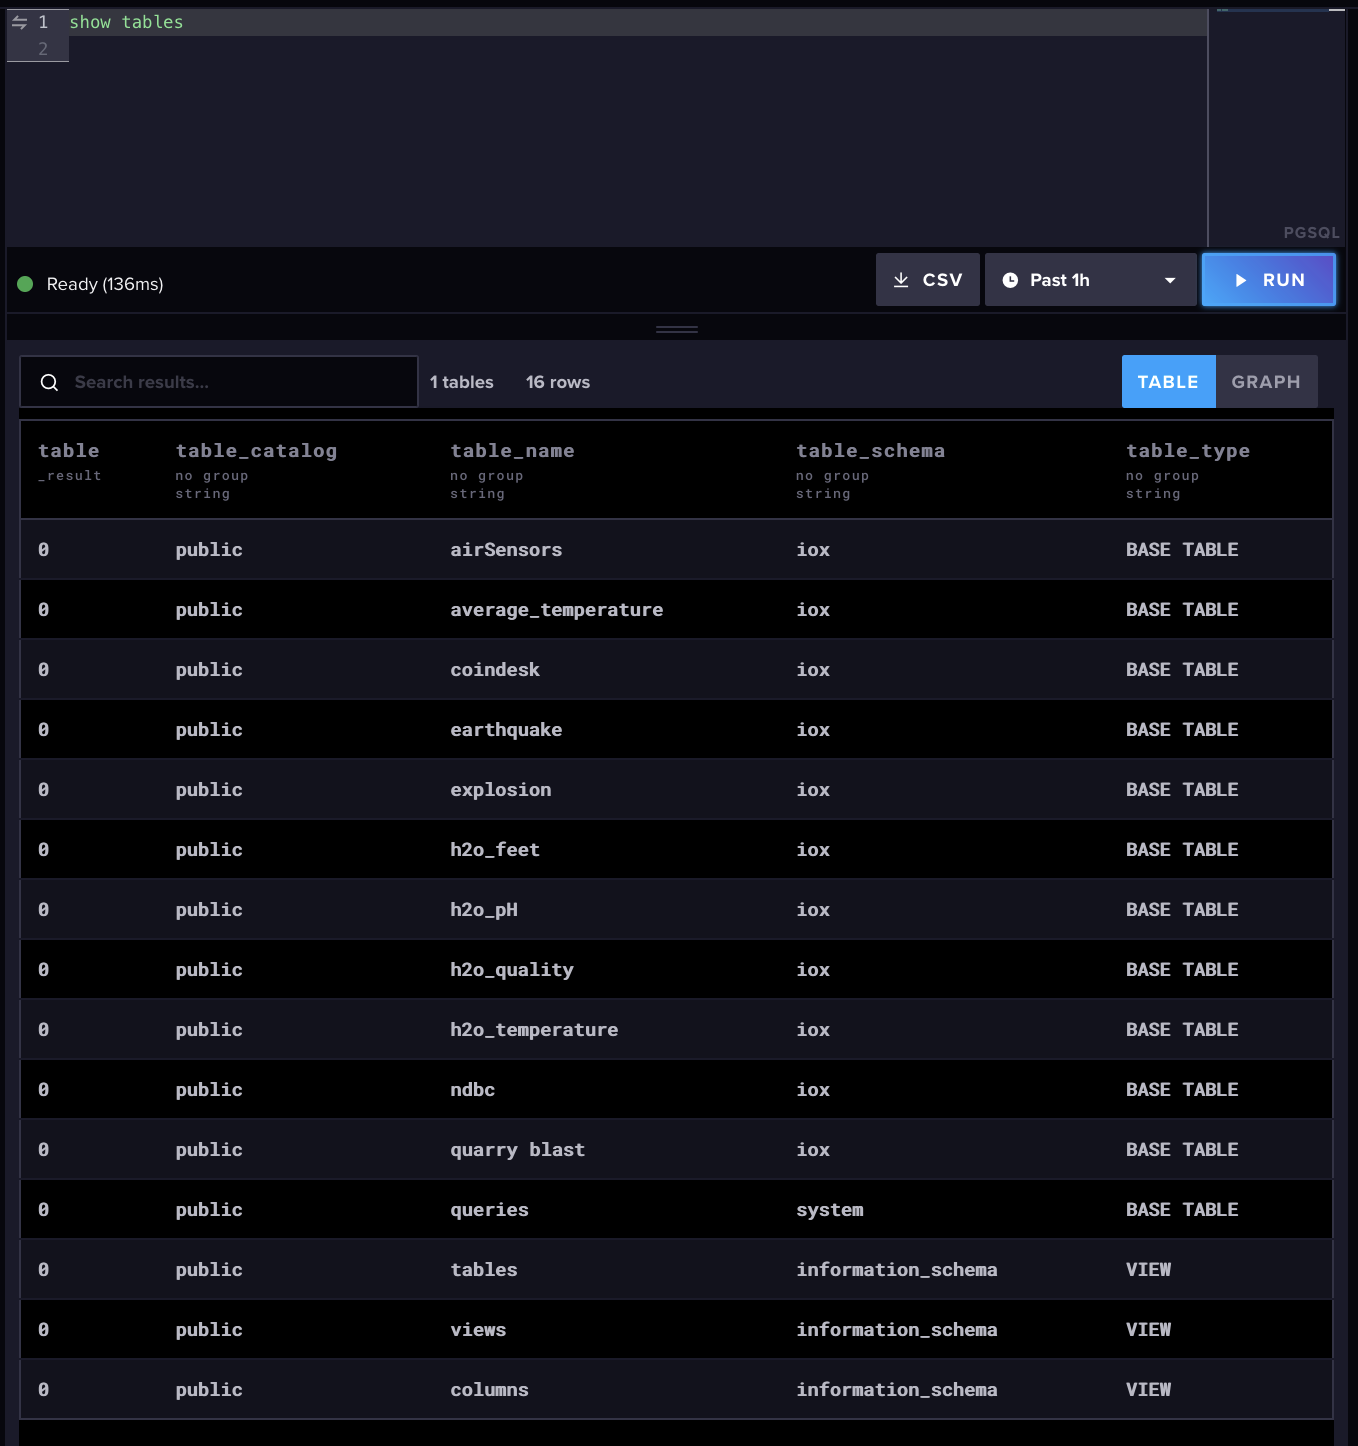This screenshot has width=1358, height=1446.
Task: Expand the time range chevron arrow
Action: [x=1168, y=279]
